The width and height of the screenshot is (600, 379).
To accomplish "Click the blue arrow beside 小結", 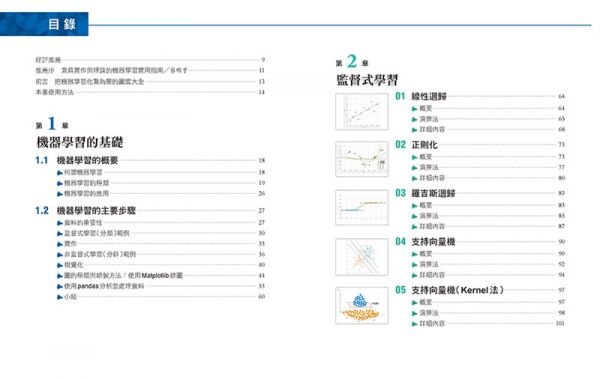I will click(x=60, y=297).
